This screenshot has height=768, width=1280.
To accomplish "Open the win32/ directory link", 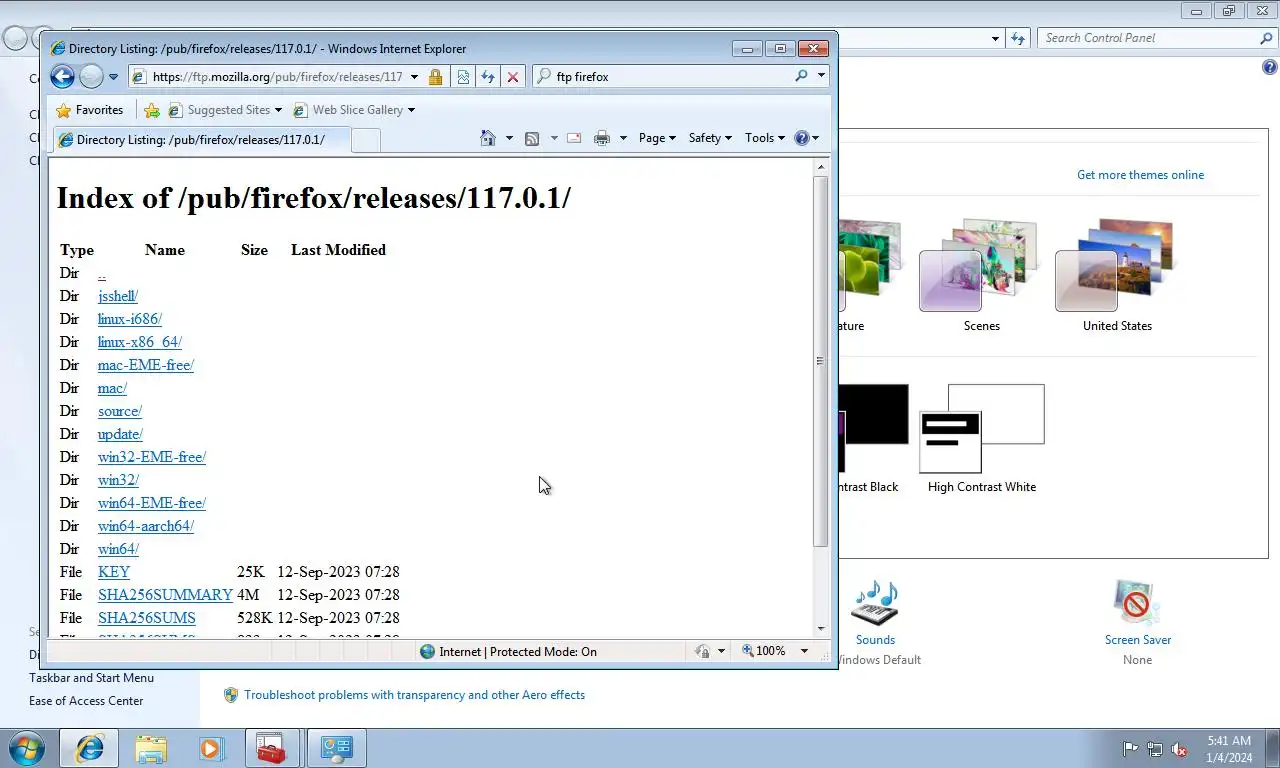I will 118,480.
